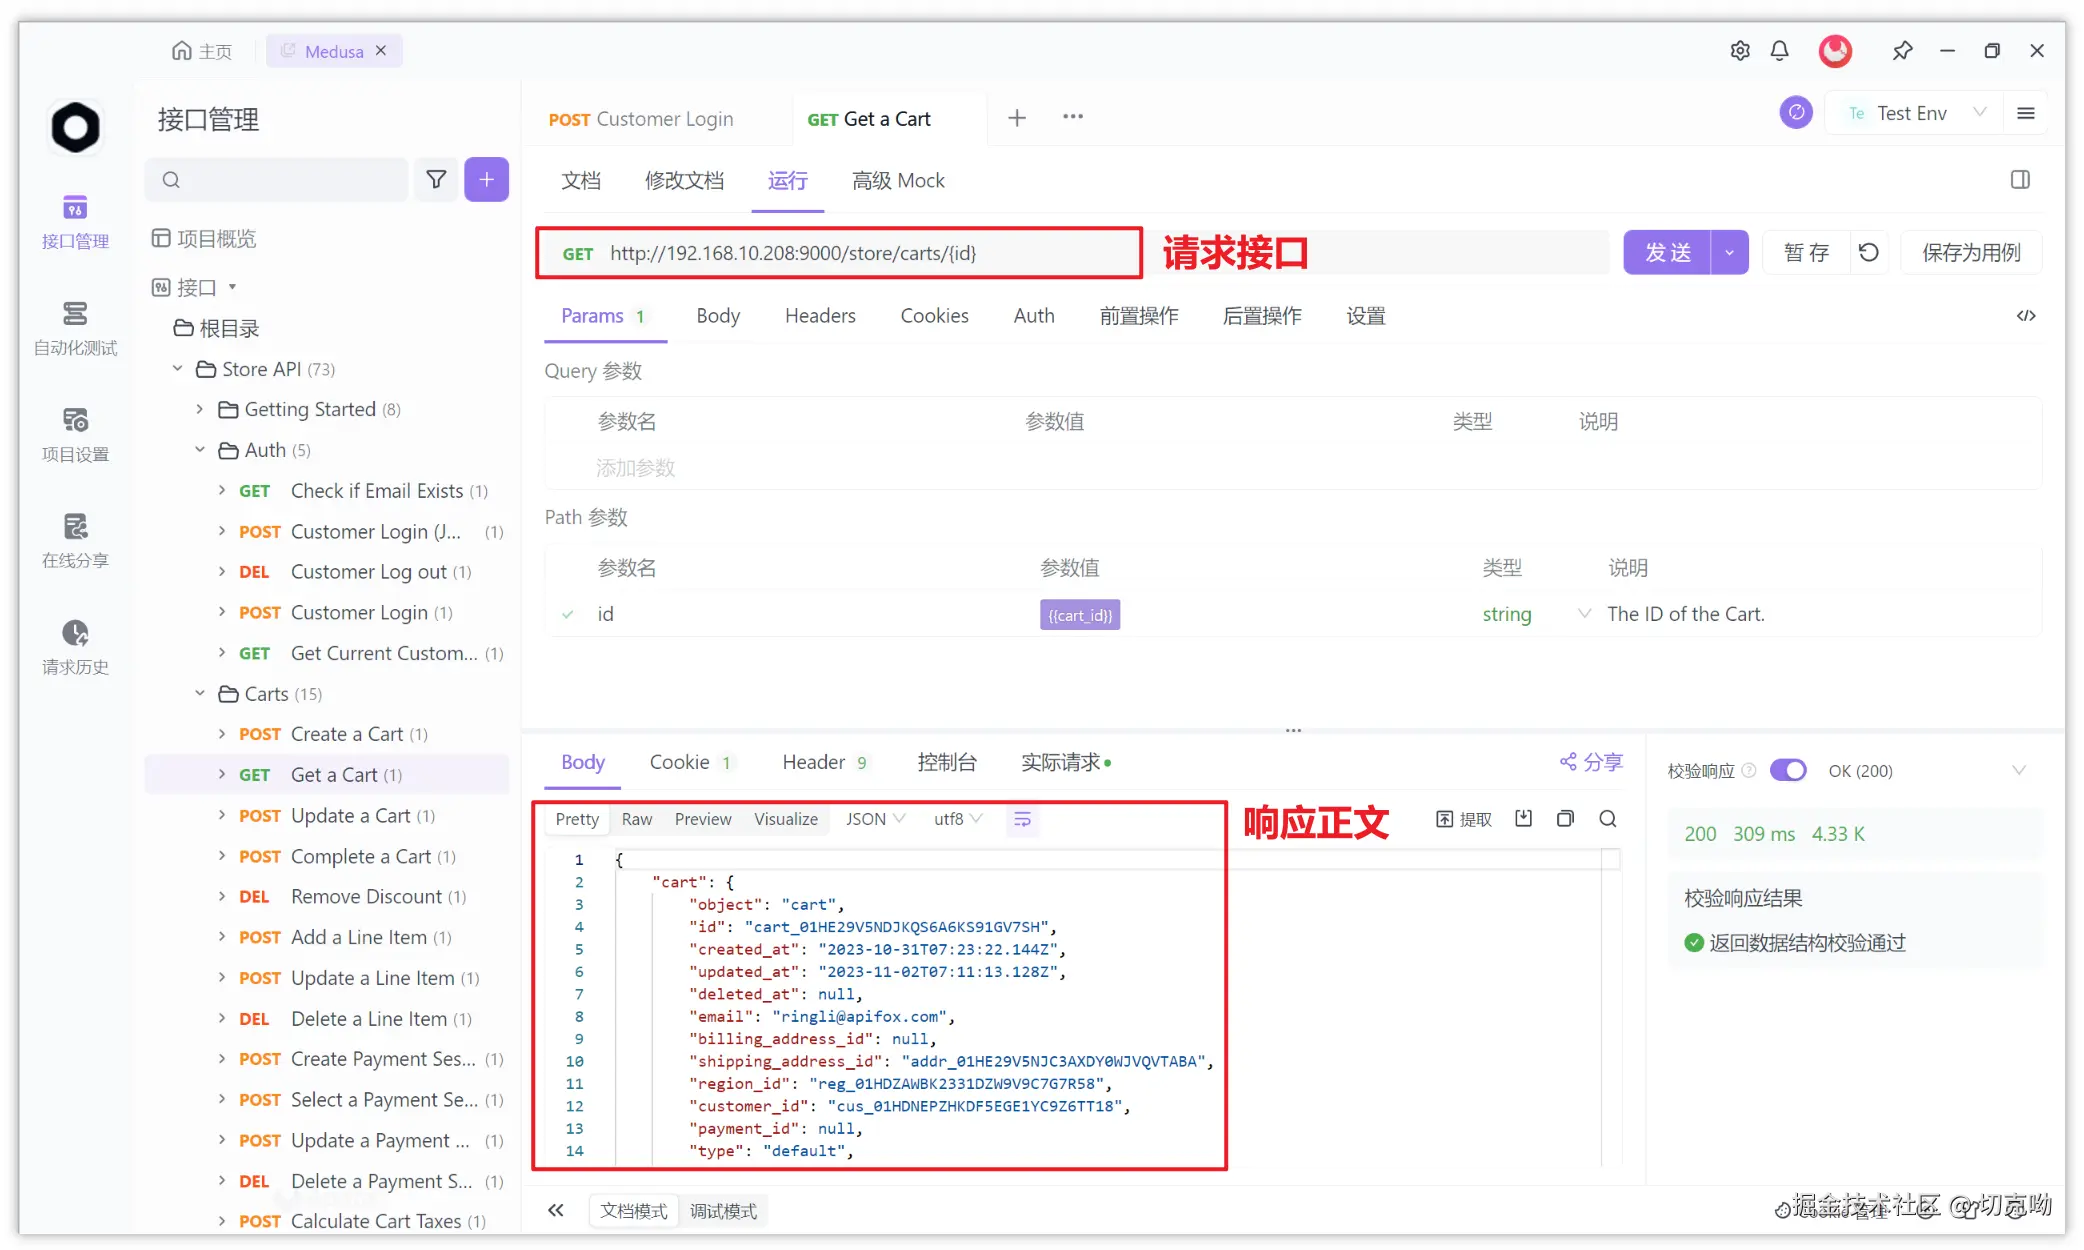2084x1250 pixels.
Task: Switch to the 高级 Mock tab
Action: tap(897, 180)
